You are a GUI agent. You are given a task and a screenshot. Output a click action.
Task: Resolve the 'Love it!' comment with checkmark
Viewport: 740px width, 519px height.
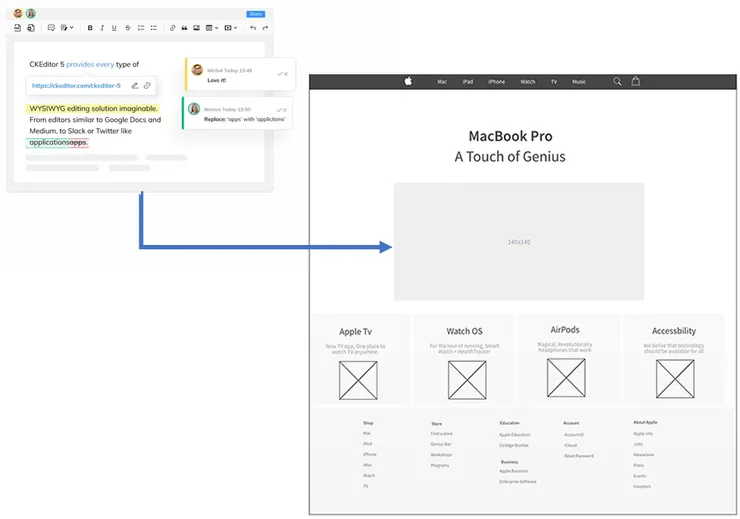[x=279, y=74]
